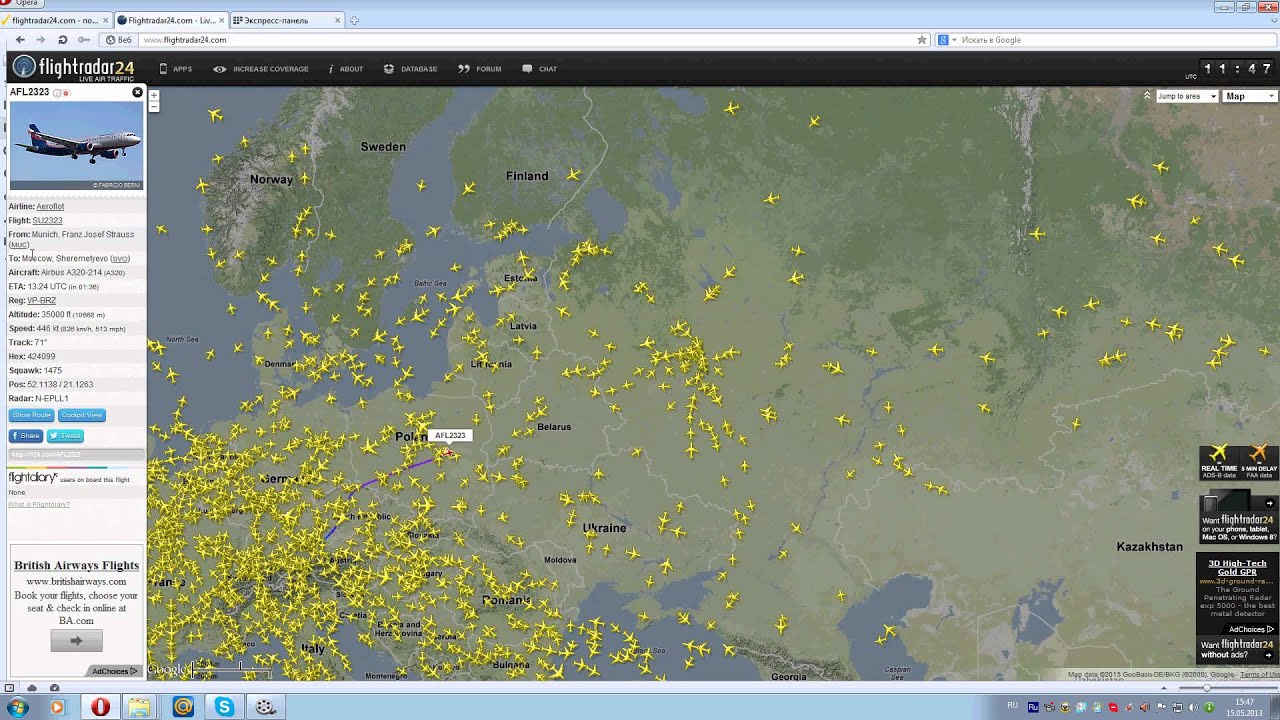Image resolution: width=1280 pixels, height=720 pixels.
Task: Click the volume speaker tray icon
Action: (1191, 708)
